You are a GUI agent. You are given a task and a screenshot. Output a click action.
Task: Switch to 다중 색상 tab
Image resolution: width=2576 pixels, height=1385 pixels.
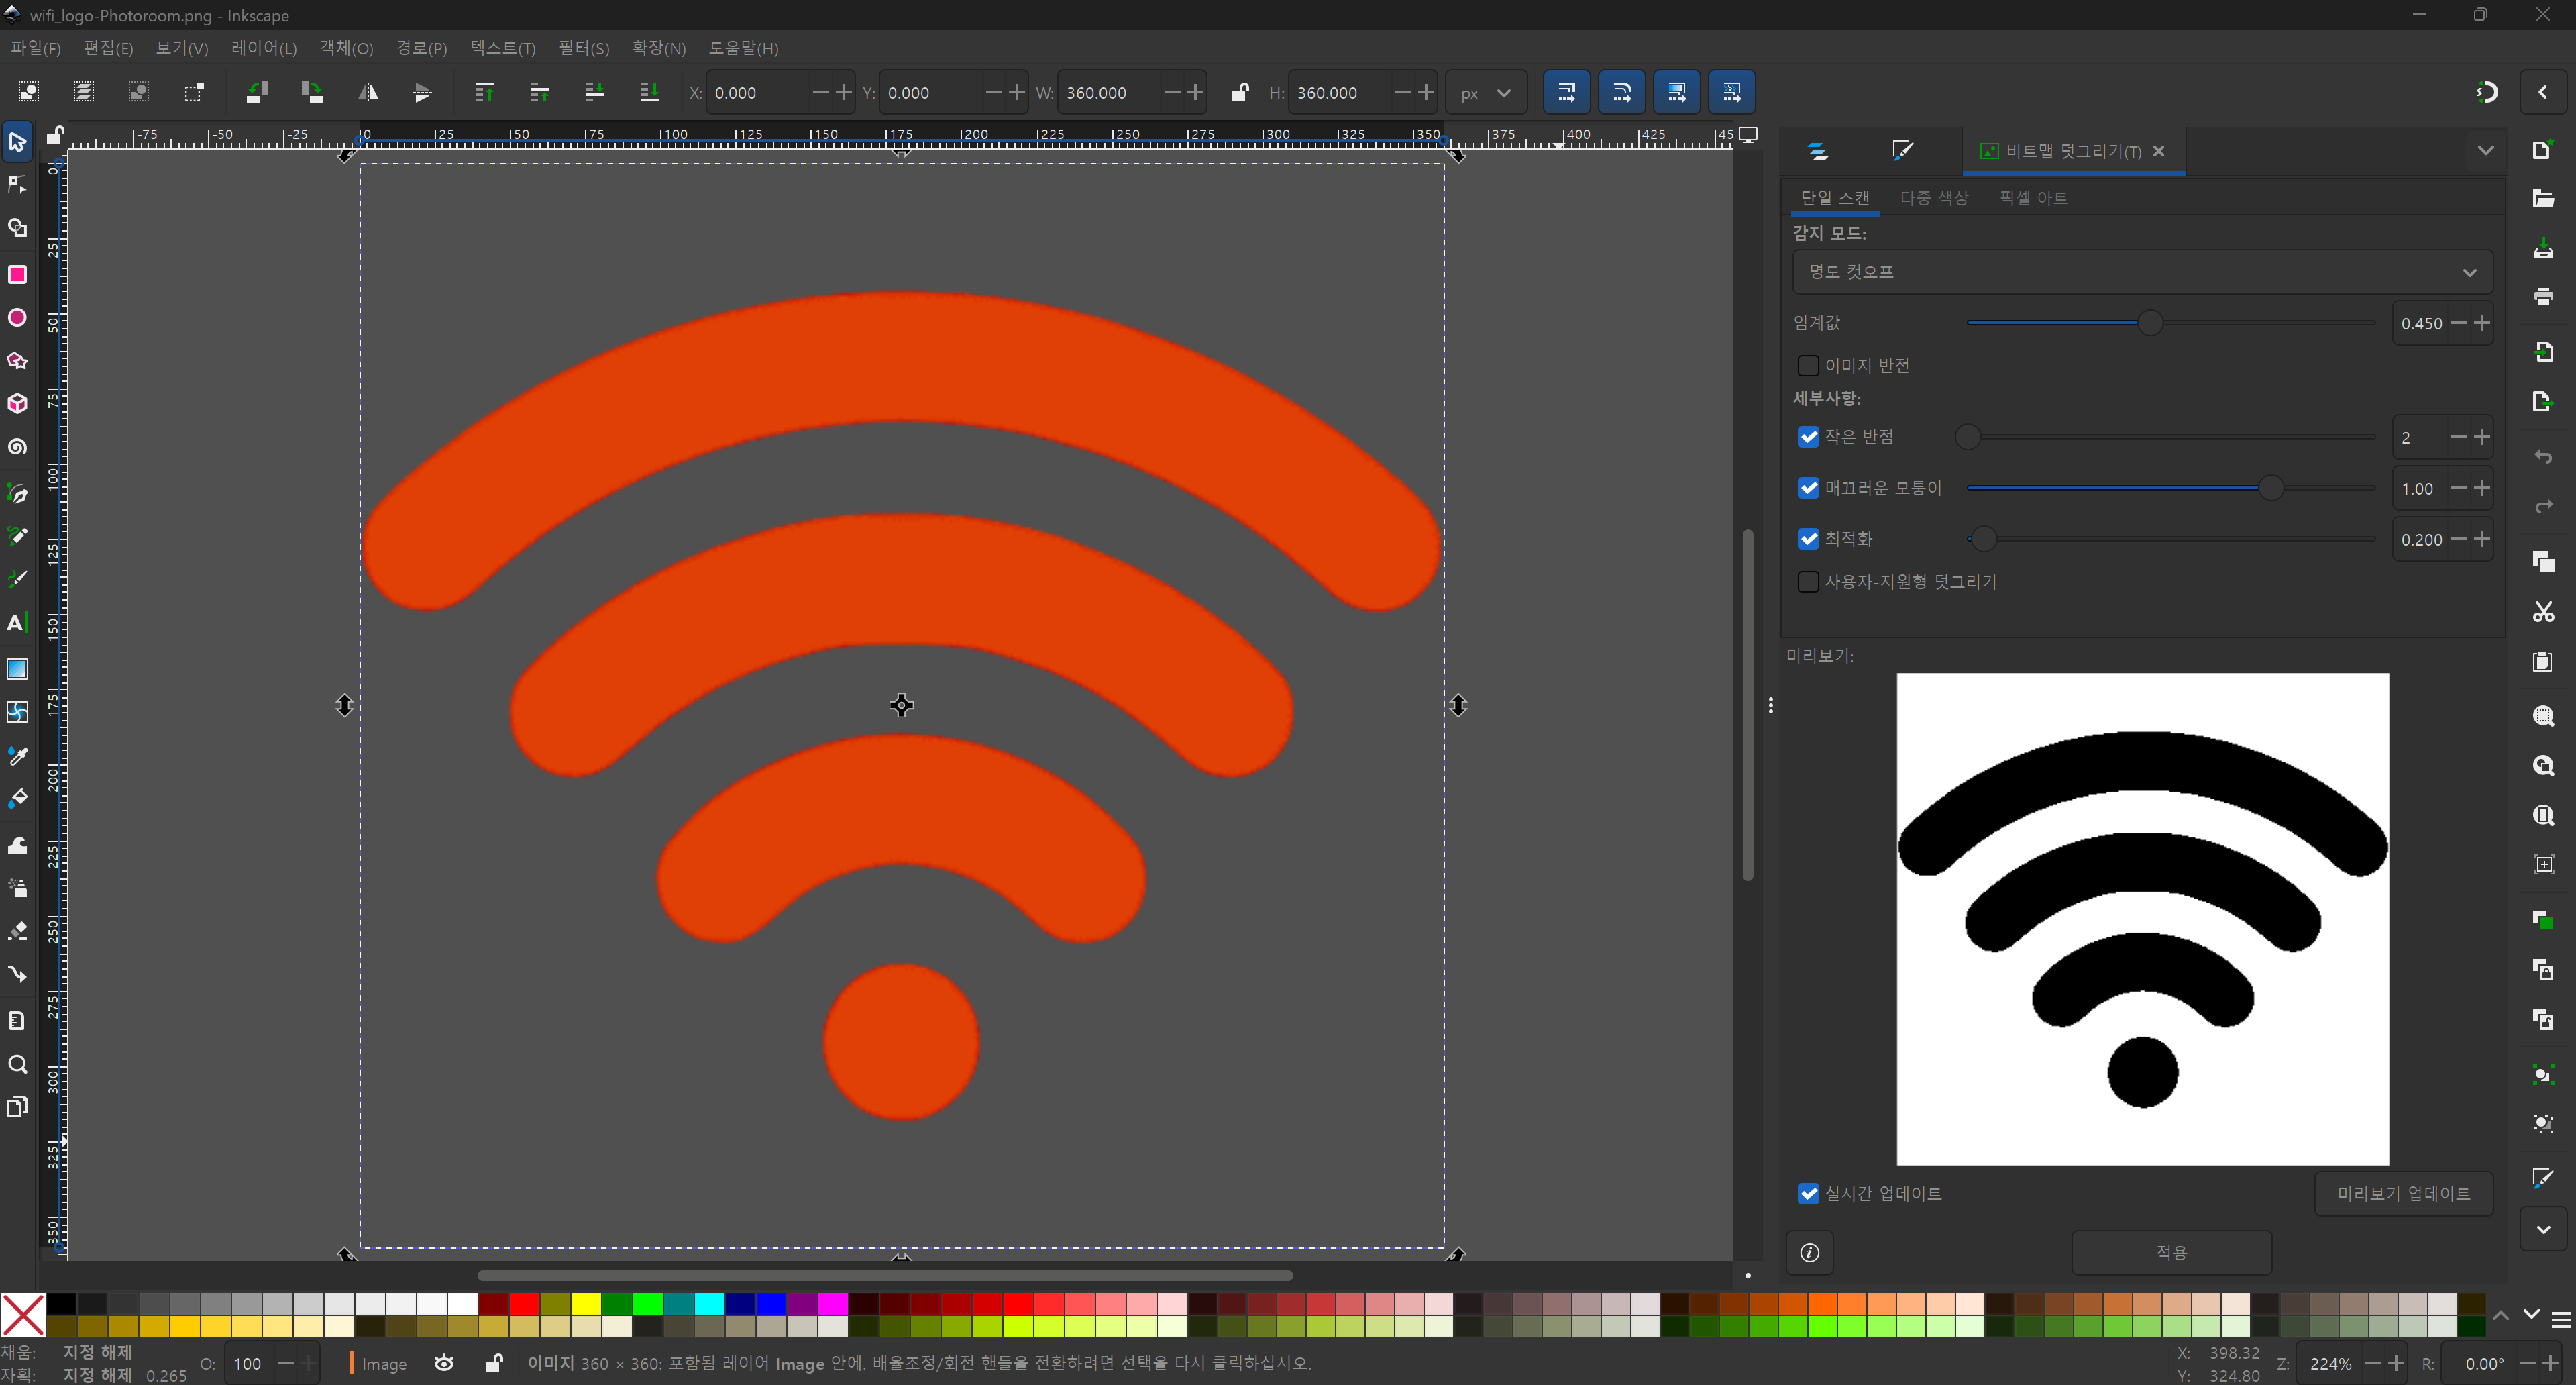(1933, 198)
